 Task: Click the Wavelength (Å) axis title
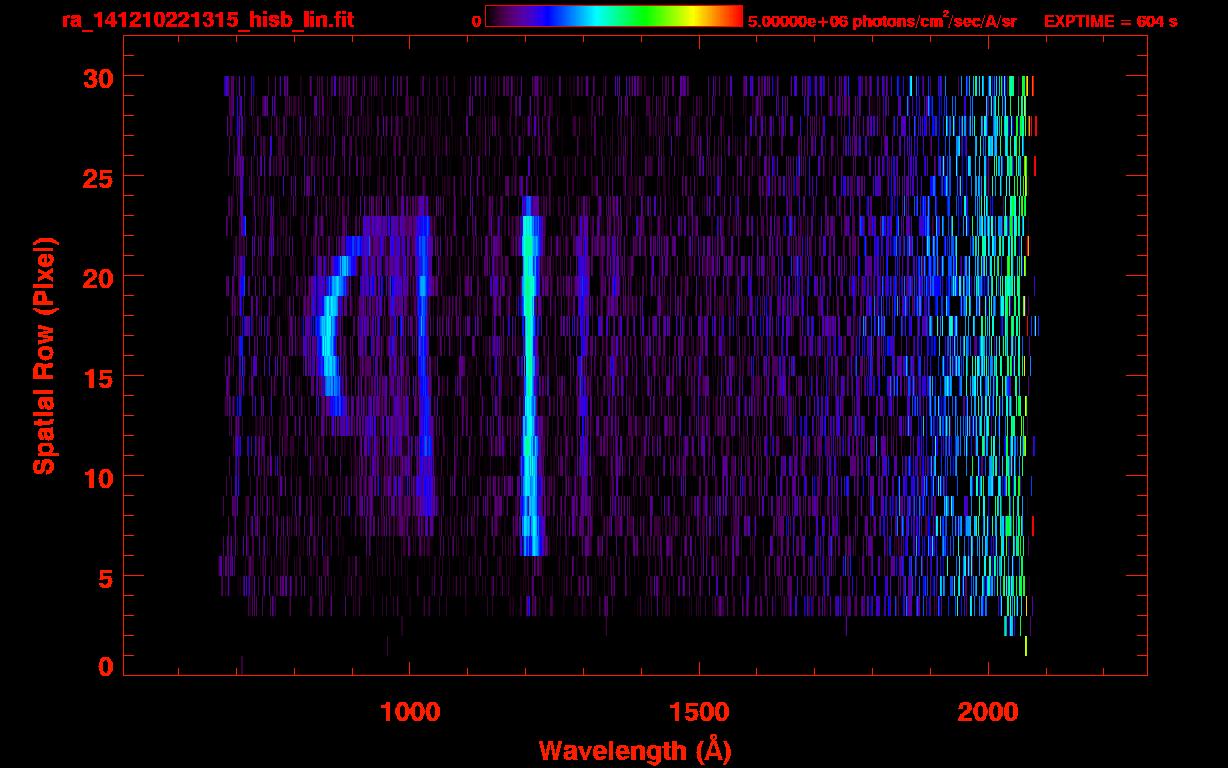pyautogui.click(x=635, y=749)
